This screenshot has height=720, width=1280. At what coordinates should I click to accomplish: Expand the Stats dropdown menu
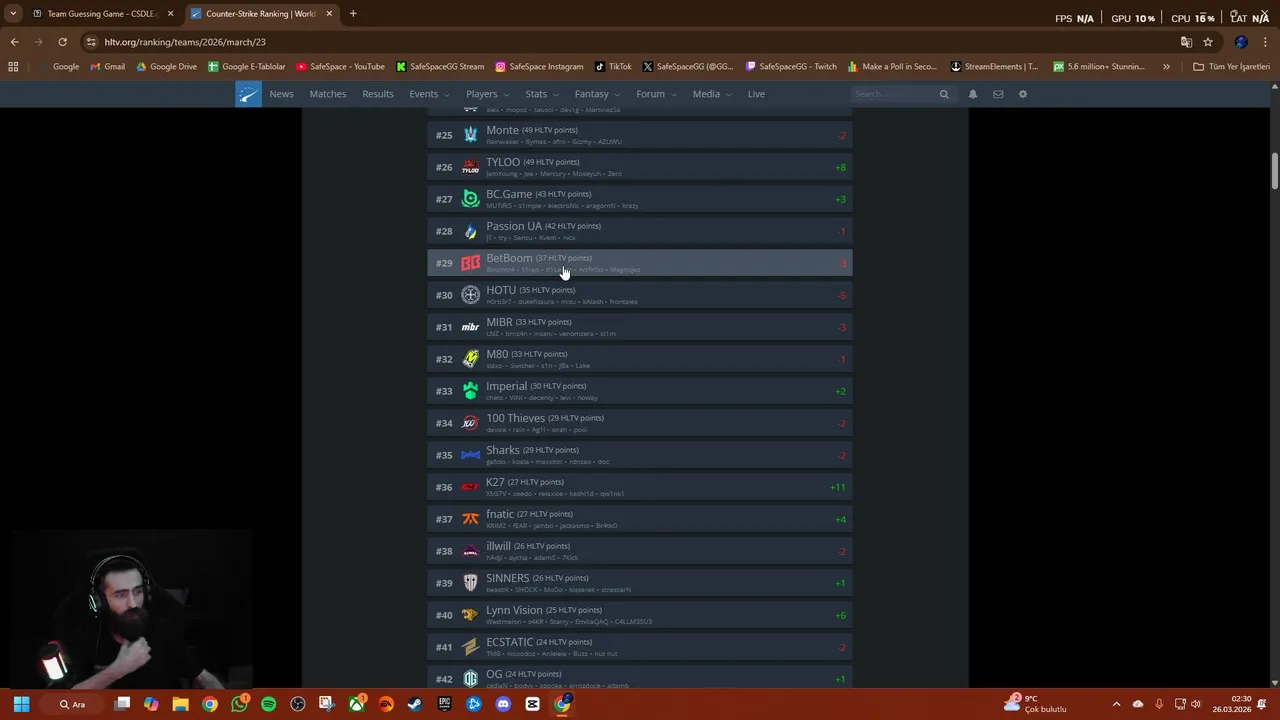[541, 94]
